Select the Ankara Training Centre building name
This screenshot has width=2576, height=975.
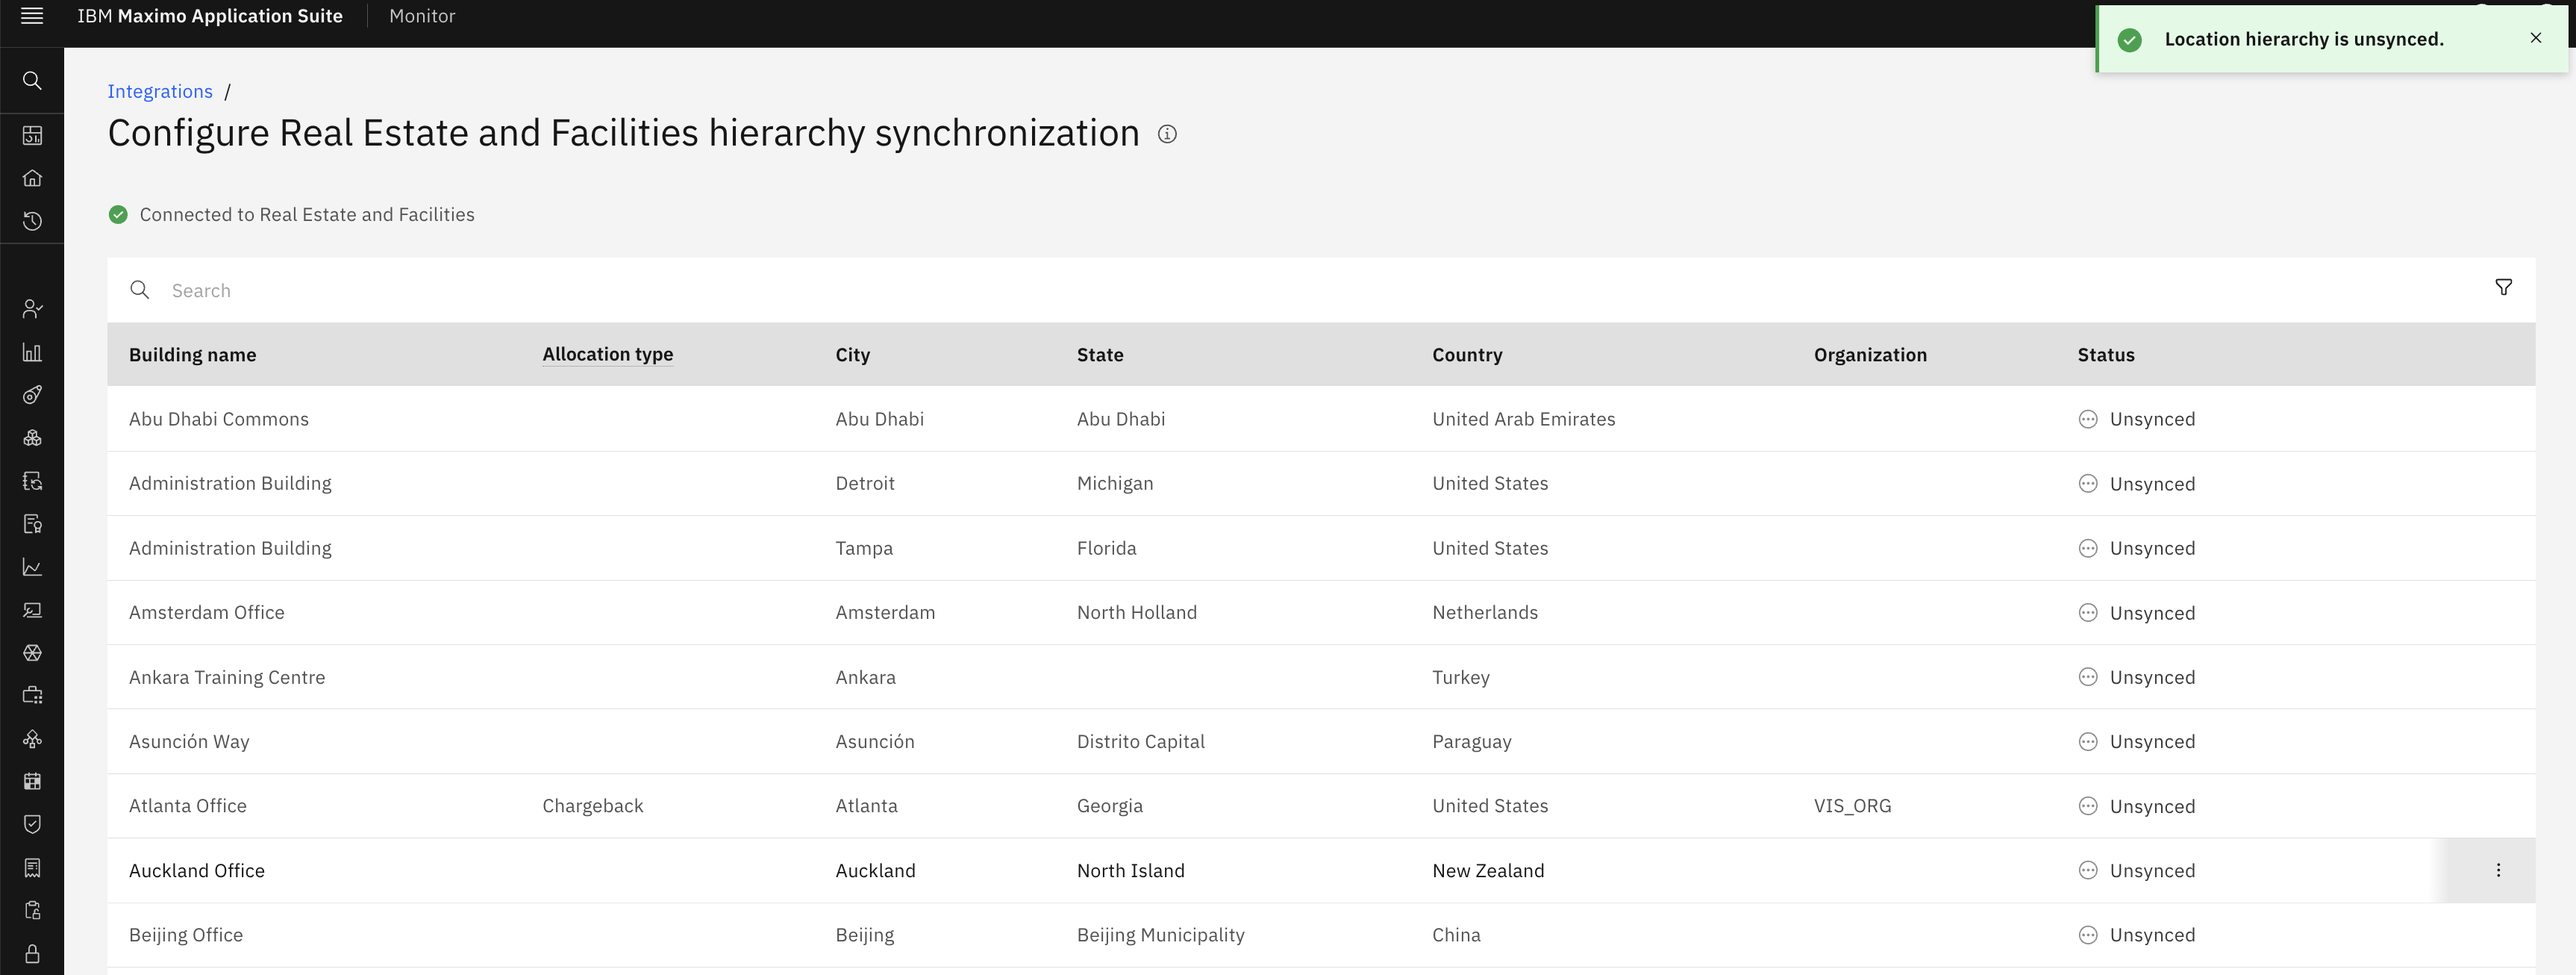[227, 677]
